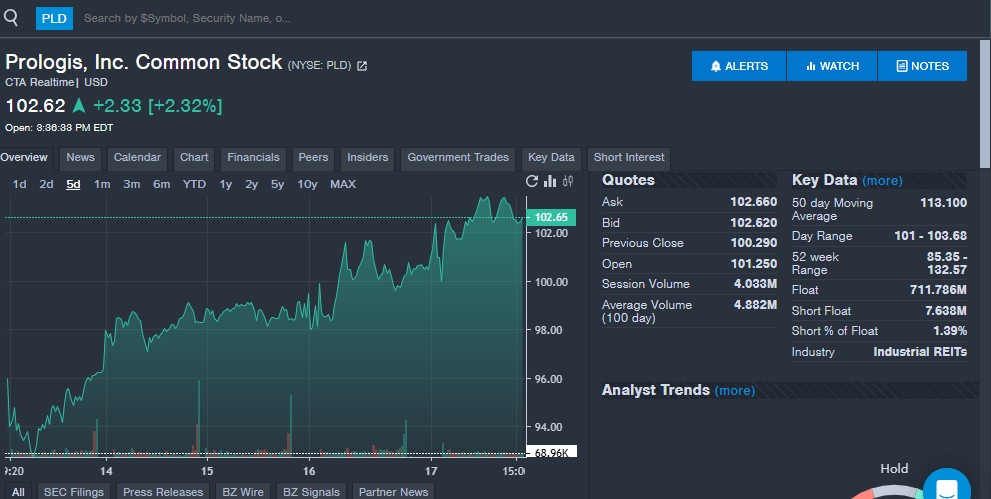Refresh the chart with the reload icon
The height and width of the screenshot is (499, 991).
(x=532, y=181)
